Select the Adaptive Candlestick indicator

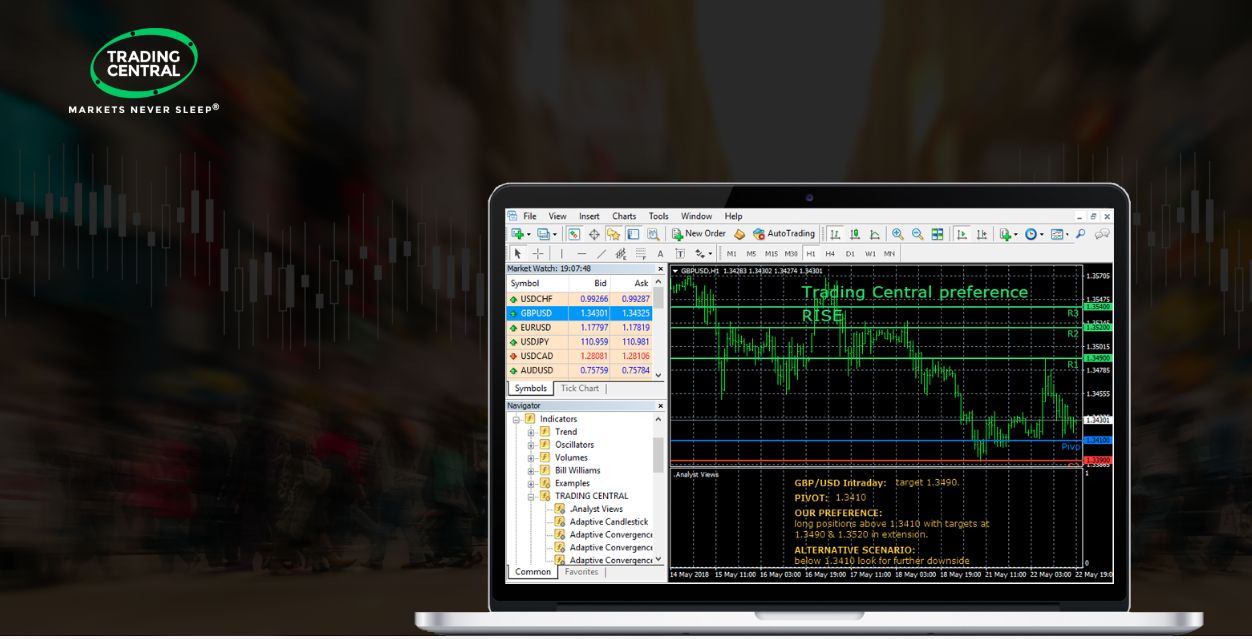click(x=609, y=522)
